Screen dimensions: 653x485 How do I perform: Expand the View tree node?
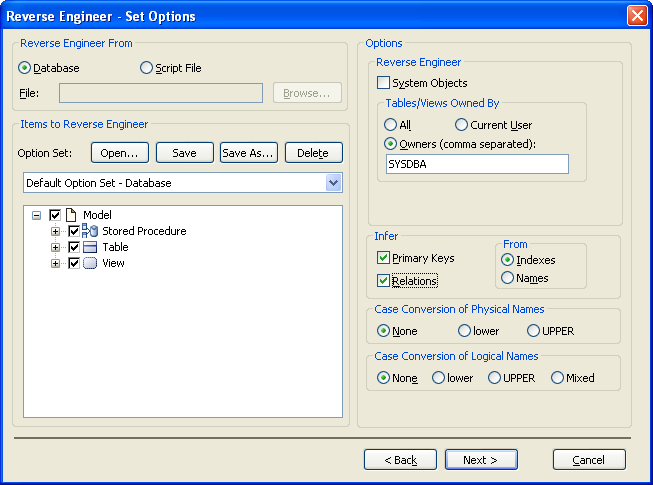click(x=56, y=263)
